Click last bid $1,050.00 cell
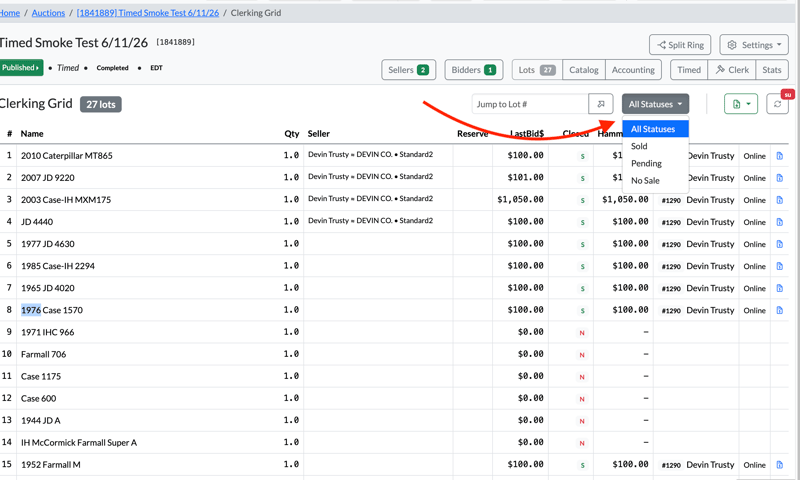Image resolution: width=800 pixels, height=480 pixels. [x=520, y=199]
